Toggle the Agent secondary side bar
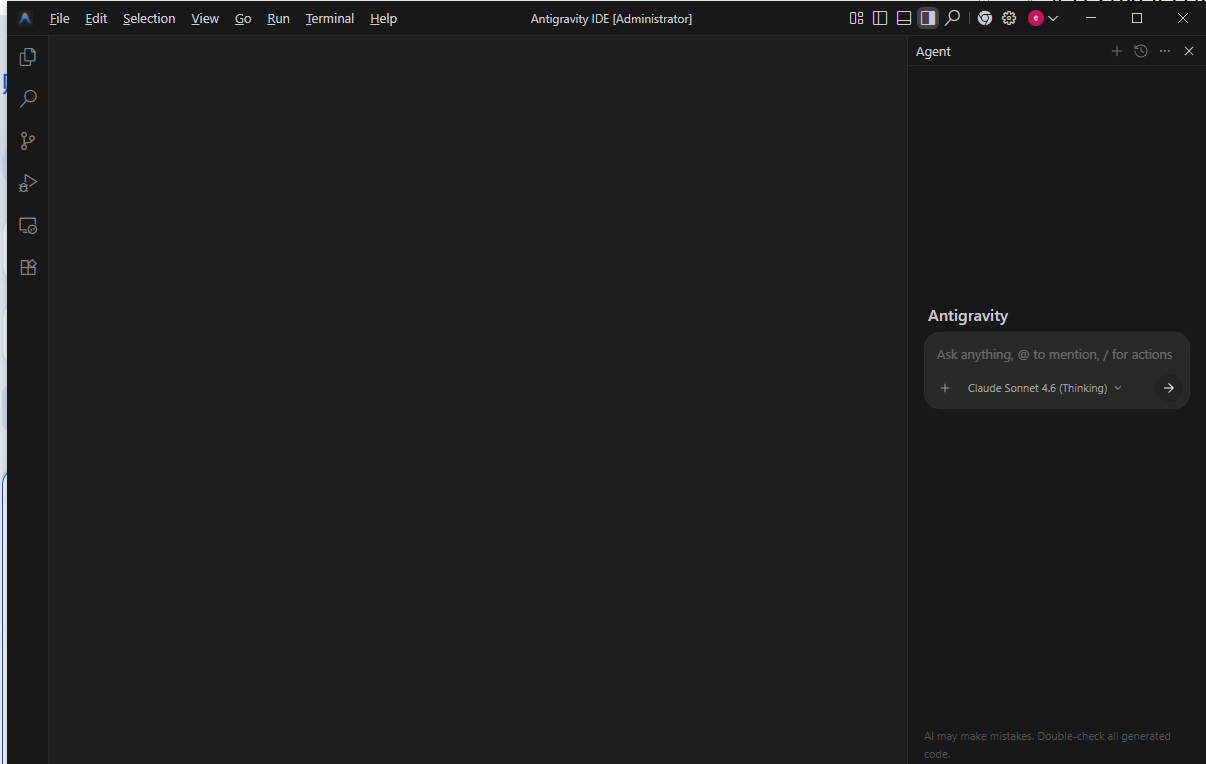This screenshot has height=764, width=1206. [x=928, y=18]
